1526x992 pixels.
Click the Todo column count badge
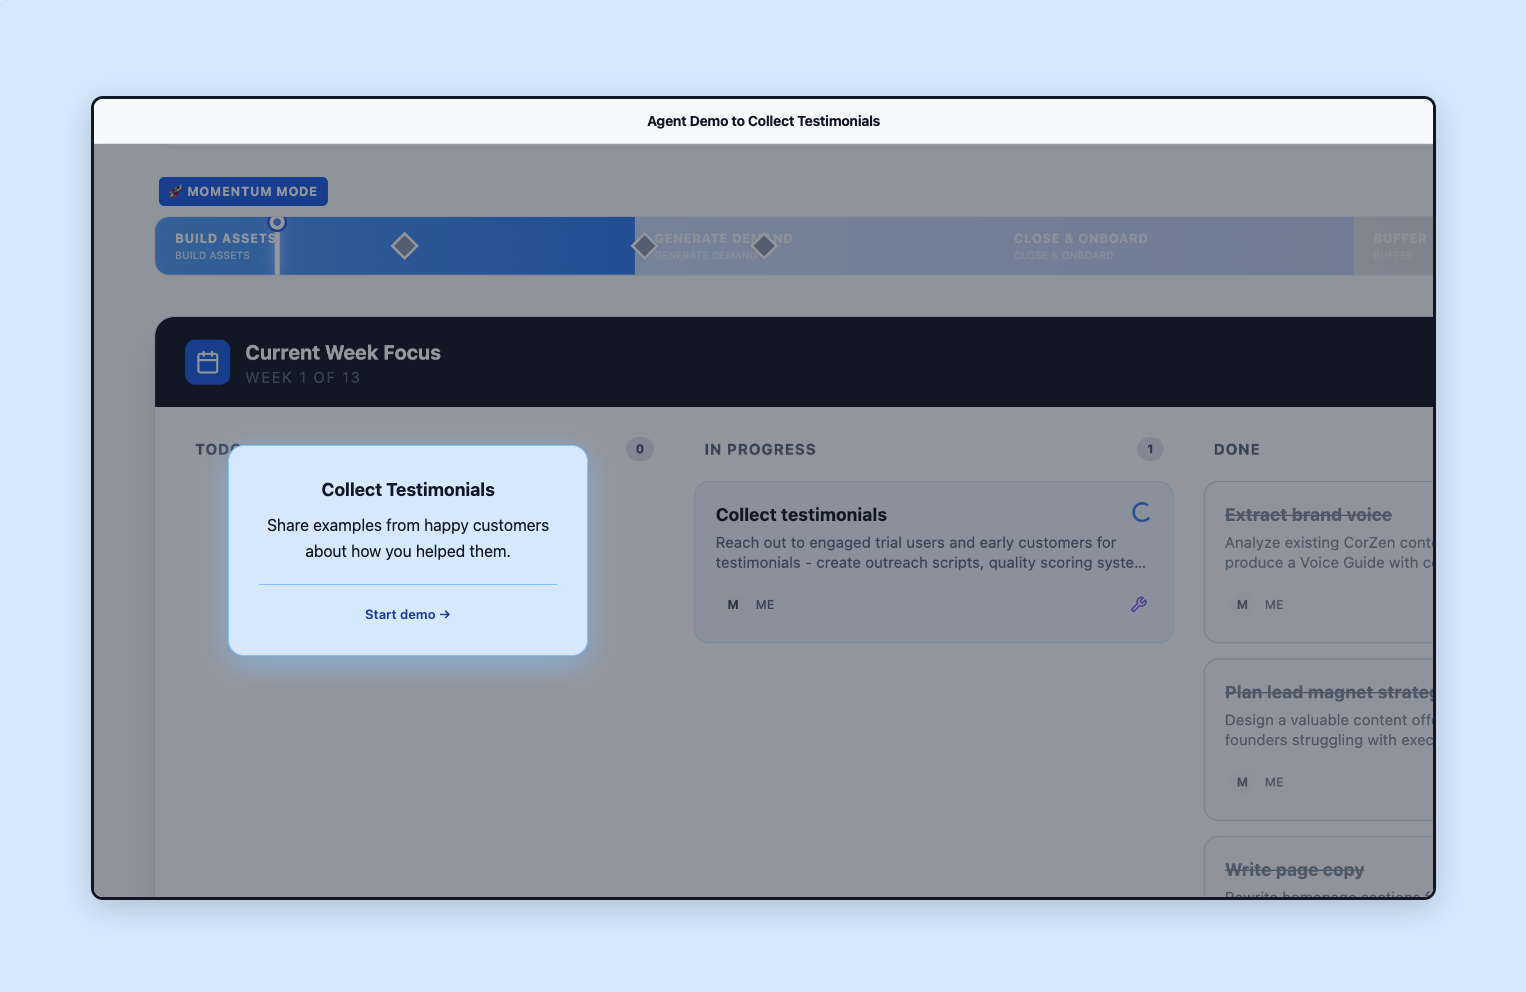pyautogui.click(x=640, y=449)
